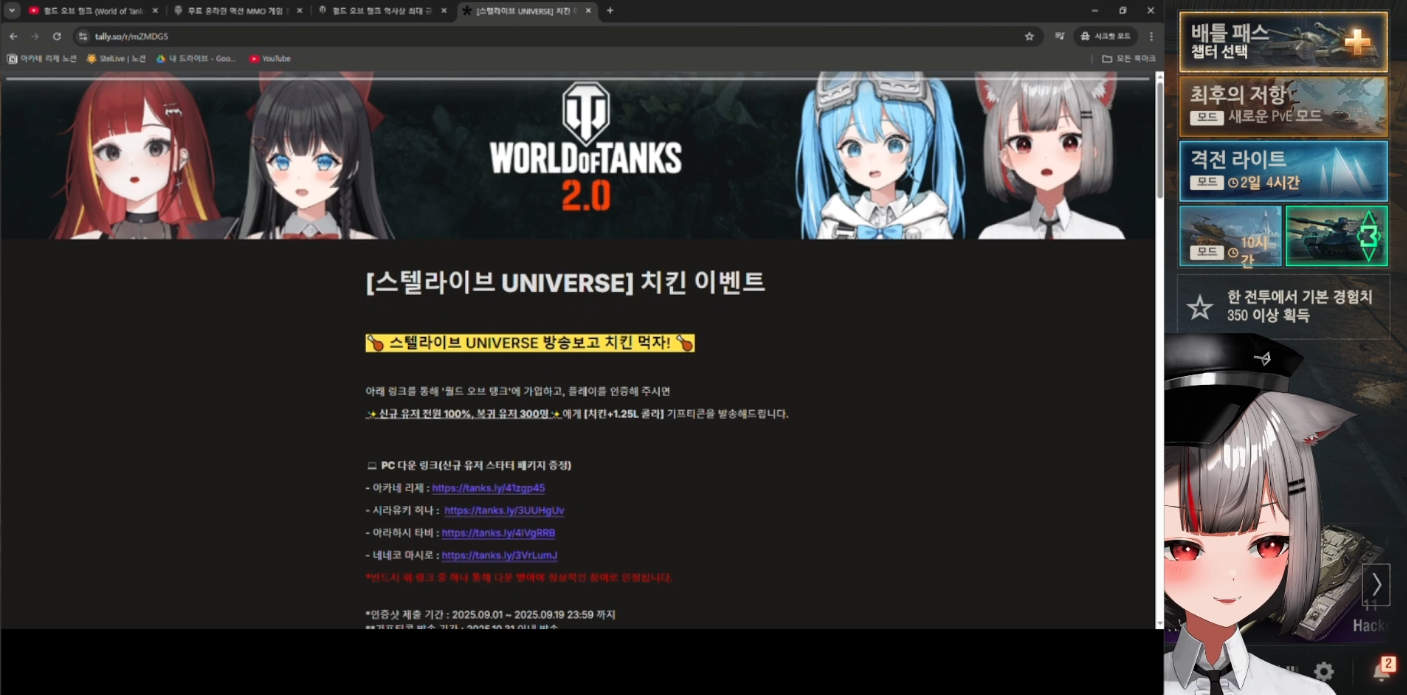
Task: Click the page vertical scrollbar
Action: (1159, 140)
